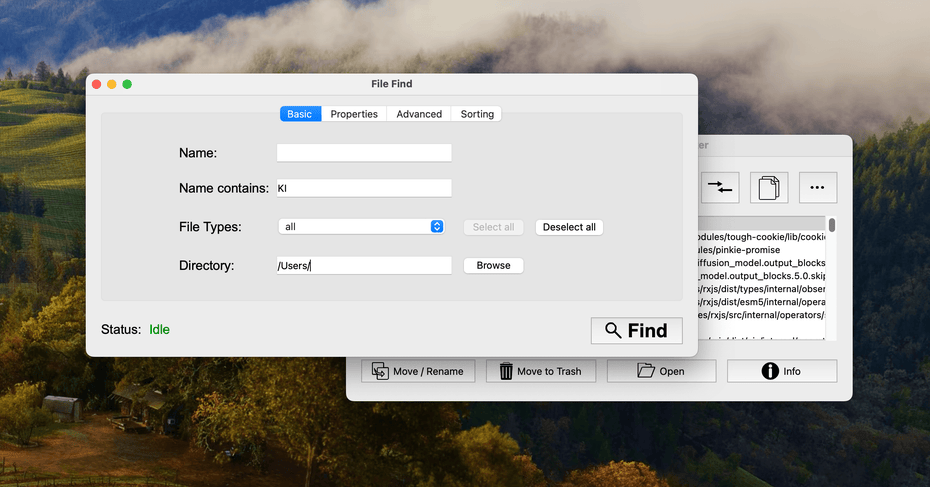Click the swap arrows icon button
This screenshot has width=930, height=487.
click(x=720, y=187)
